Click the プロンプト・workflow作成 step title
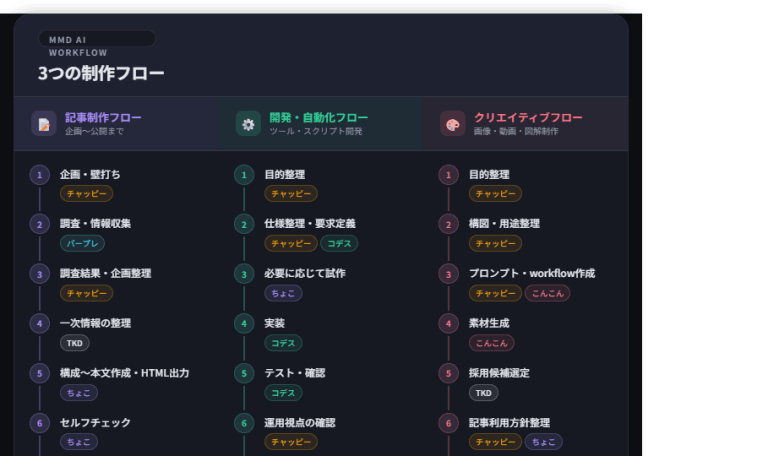The height and width of the screenshot is (456, 768). pyautogui.click(x=532, y=273)
